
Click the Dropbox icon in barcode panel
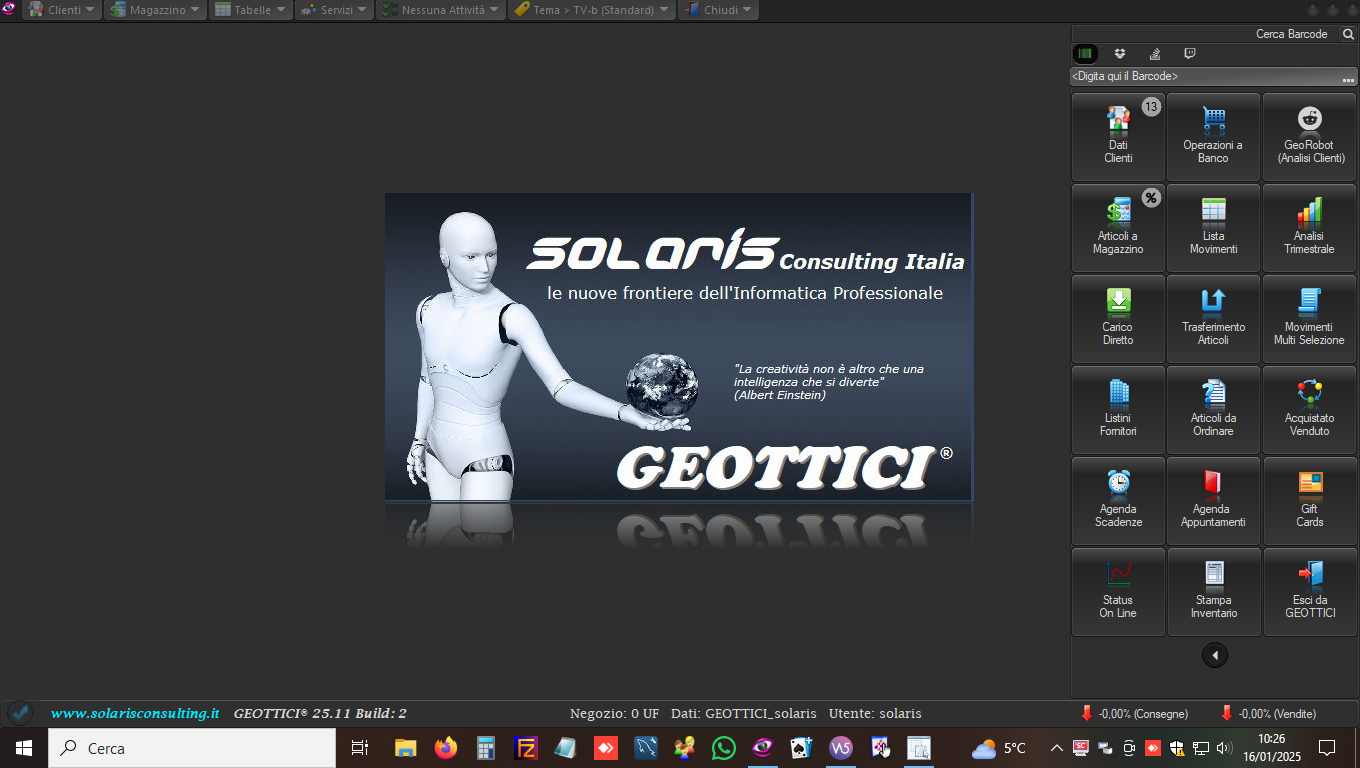[1120, 54]
